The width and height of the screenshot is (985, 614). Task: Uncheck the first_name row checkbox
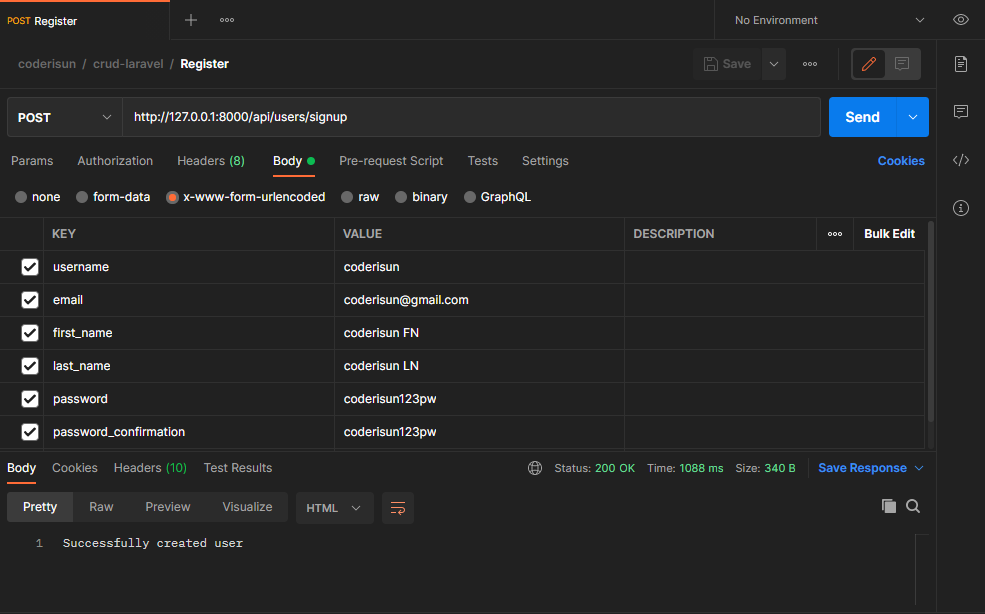click(30, 333)
